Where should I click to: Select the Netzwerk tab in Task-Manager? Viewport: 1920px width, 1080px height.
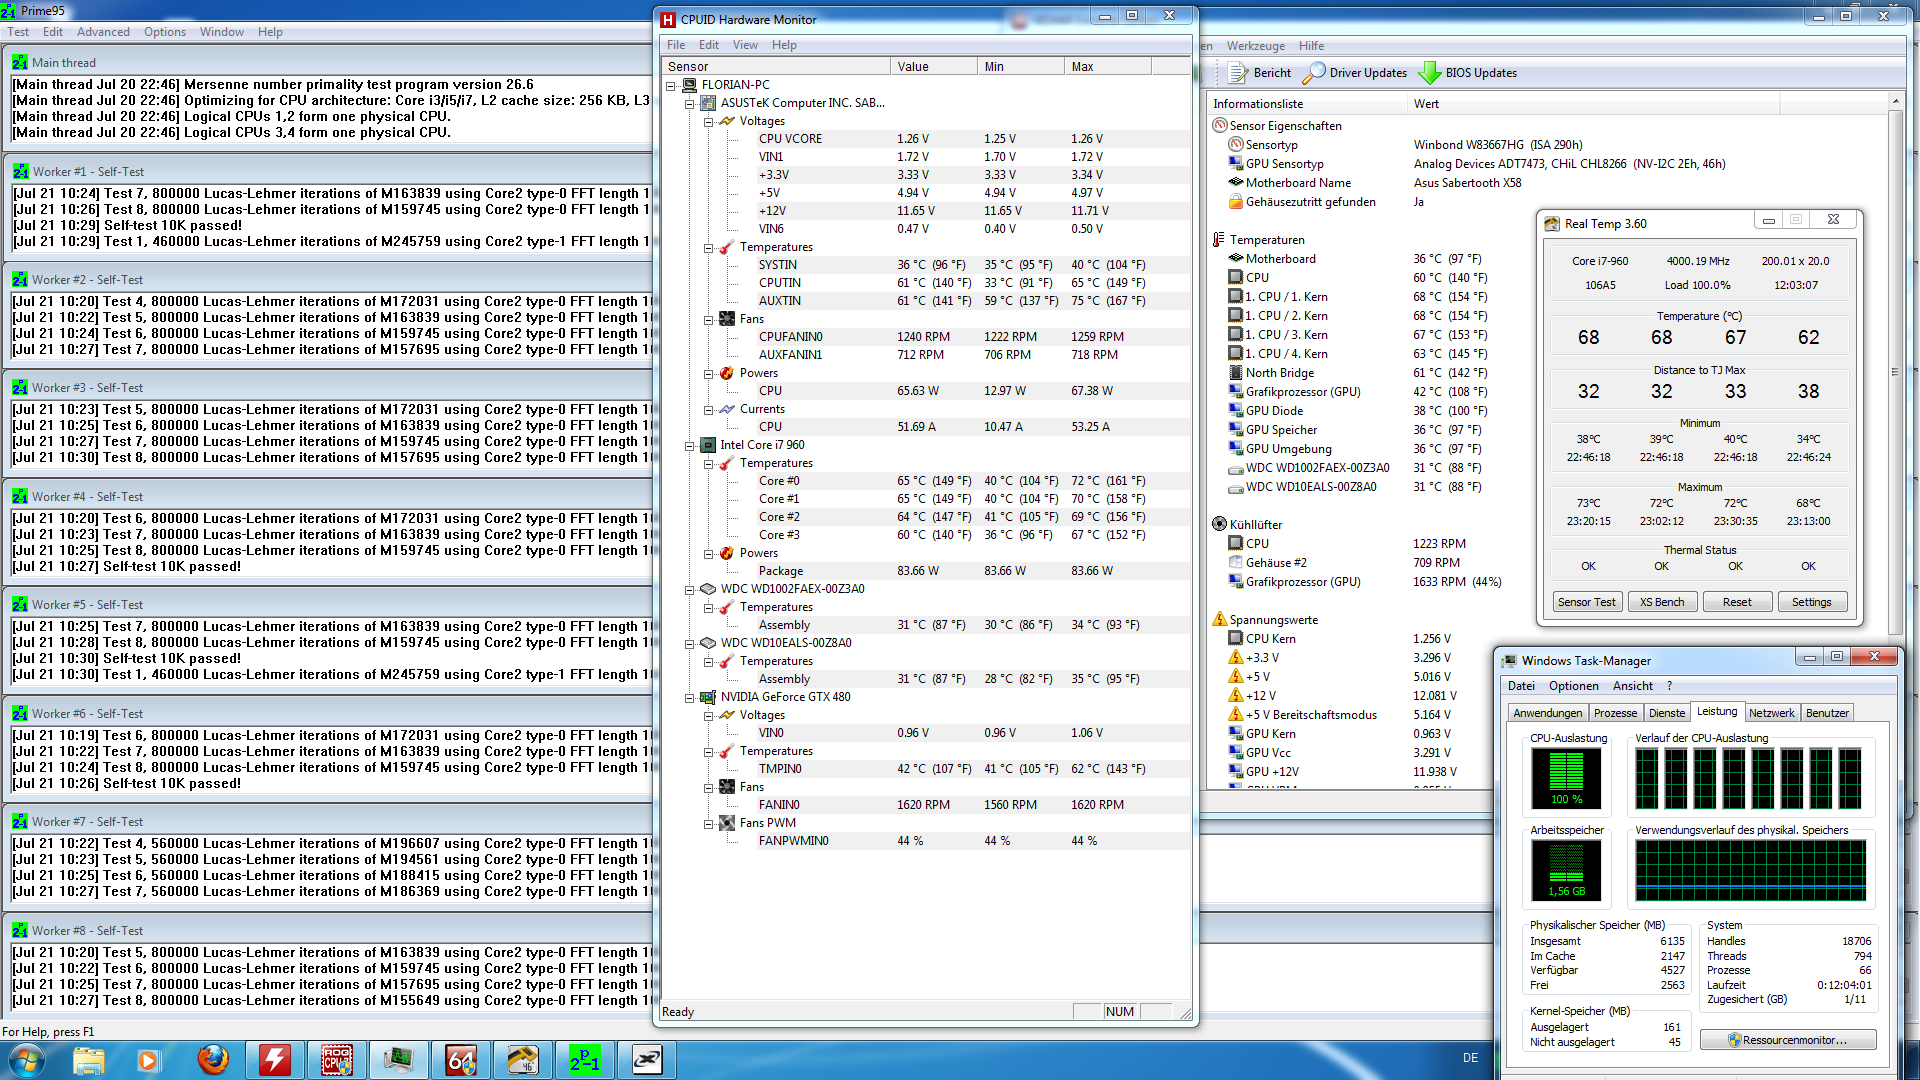[1771, 713]
